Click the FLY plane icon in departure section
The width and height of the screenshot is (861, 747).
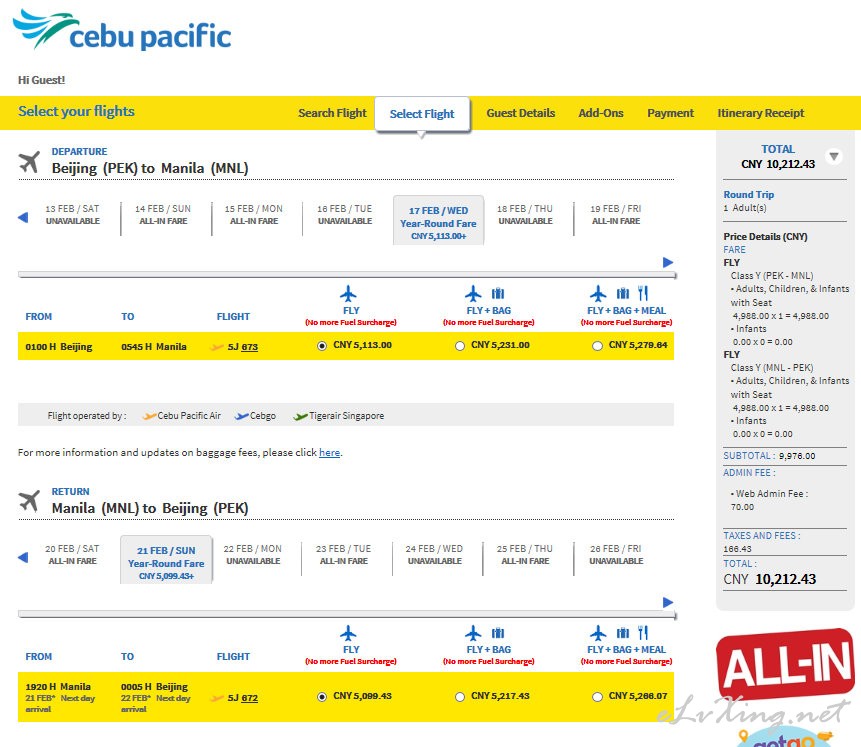coord(348,294)
